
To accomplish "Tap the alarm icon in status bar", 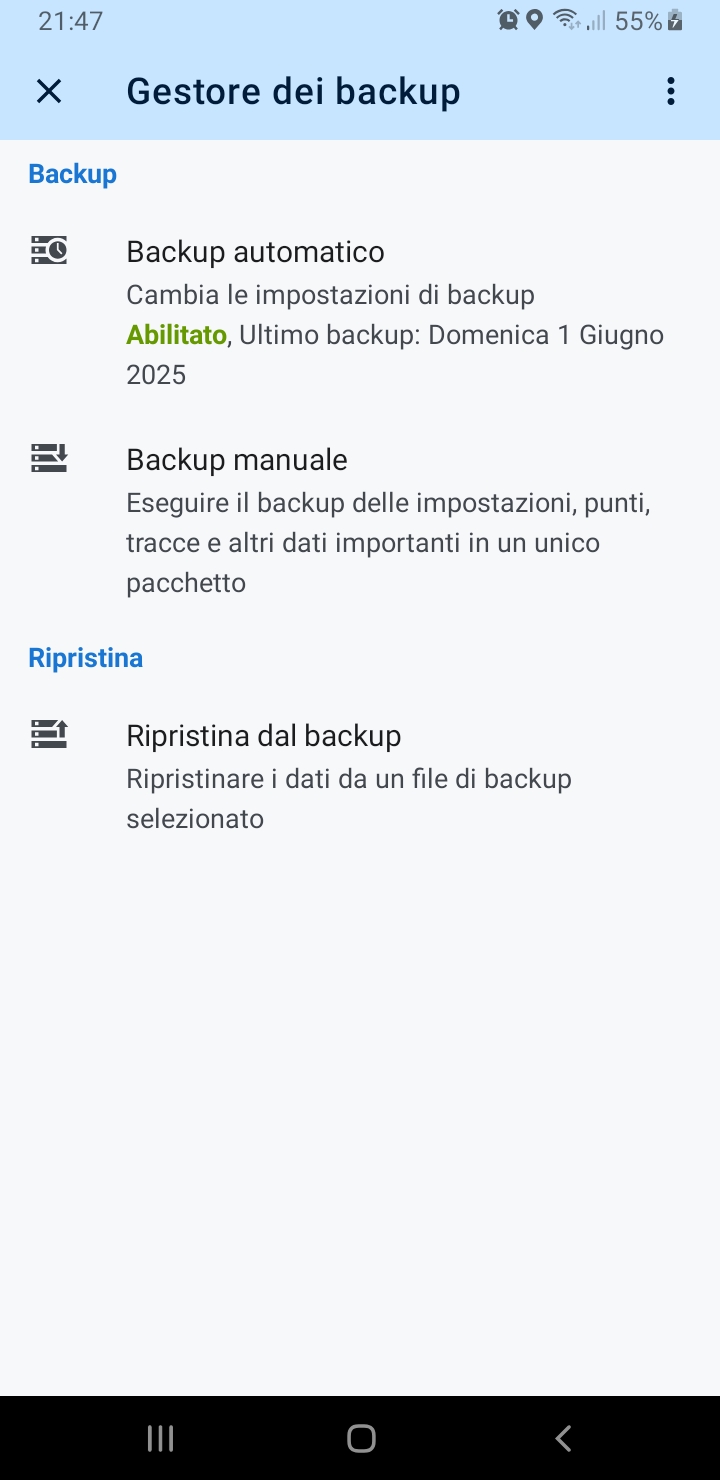I will [508, 20].
